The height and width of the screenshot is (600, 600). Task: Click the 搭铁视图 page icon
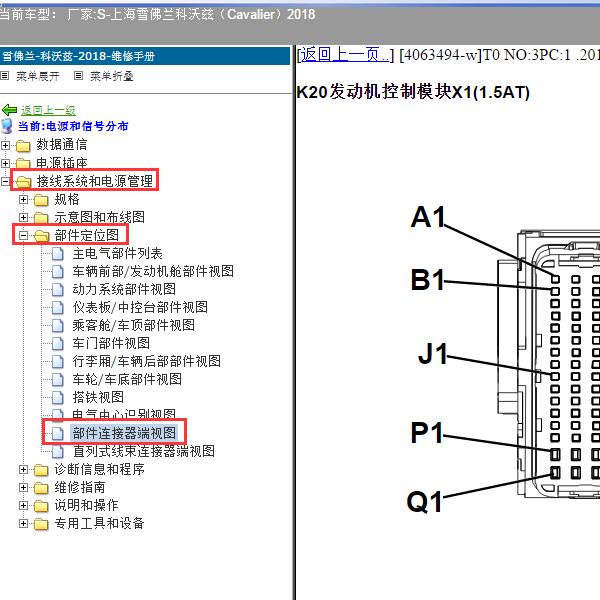pos(58,397)
